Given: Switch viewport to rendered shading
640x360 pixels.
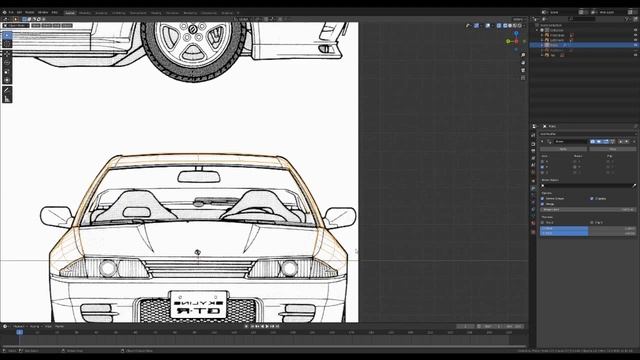Looking at the screenshot, I should [520, 25].
